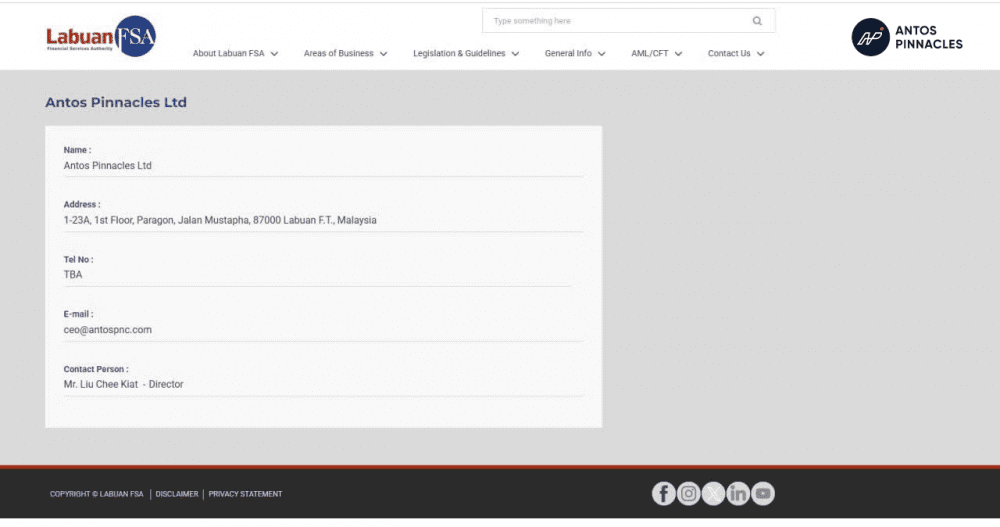This screenshot has width=1000, height=527.
Task: Select the address text with Jalan Mustapha
Action: 220,220
